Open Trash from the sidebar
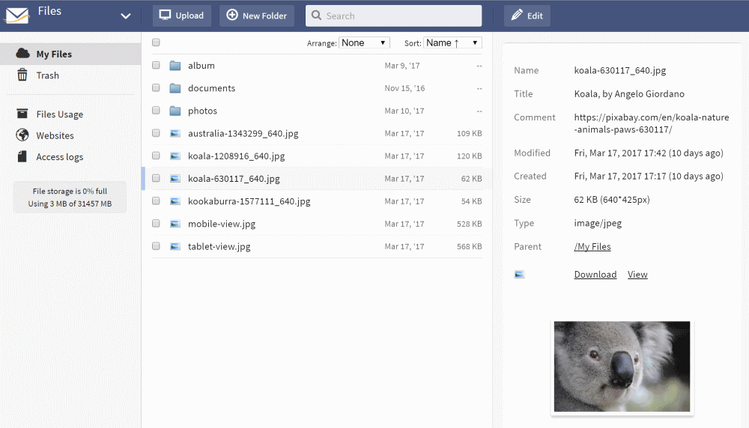Viewport: 749px width, 428px height. tap(47, 75)
